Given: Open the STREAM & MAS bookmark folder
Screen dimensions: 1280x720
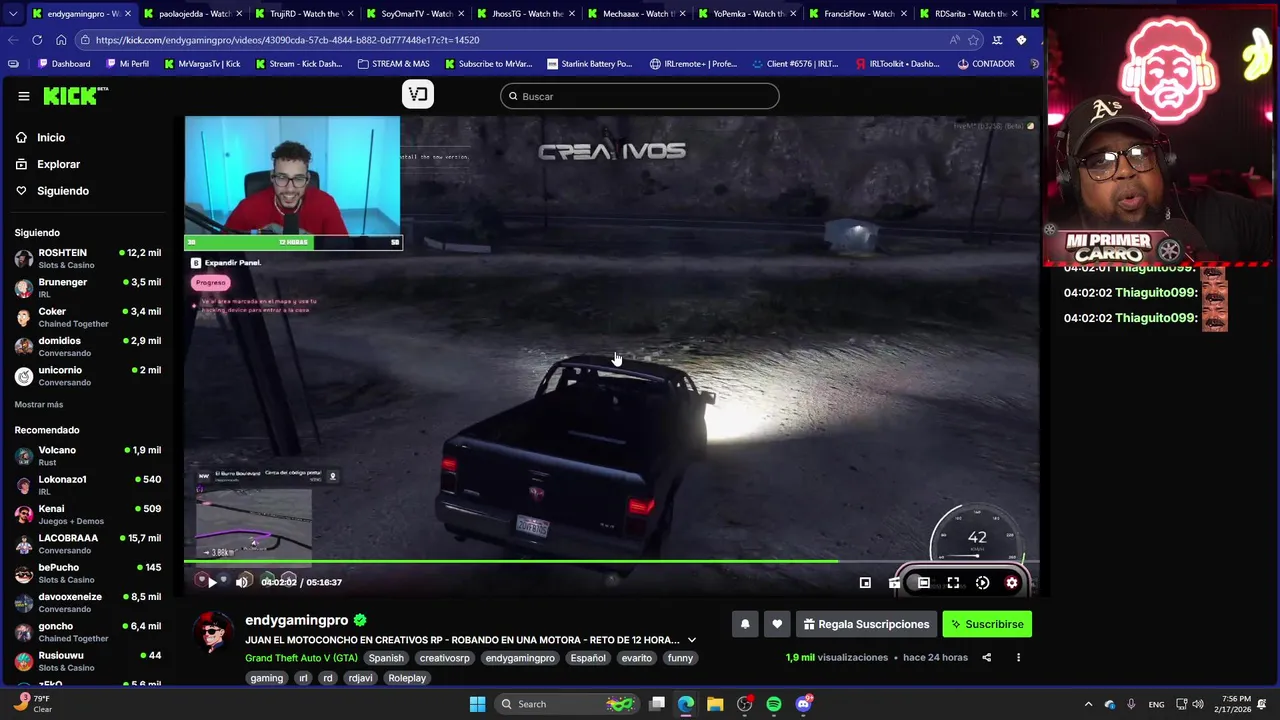Looking at the screenshot, I should (394, 64).
